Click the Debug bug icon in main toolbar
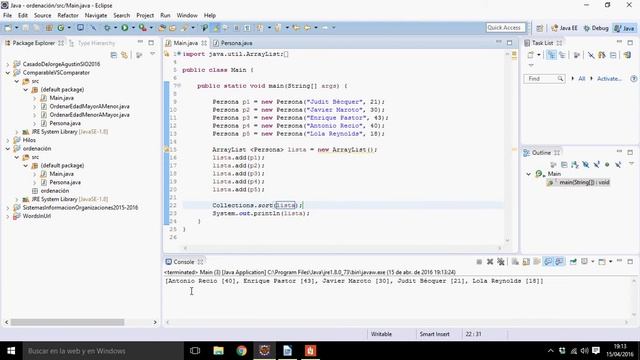Image resolution: width=640 pixels, height=360 pixels. (x=107, y=28)
